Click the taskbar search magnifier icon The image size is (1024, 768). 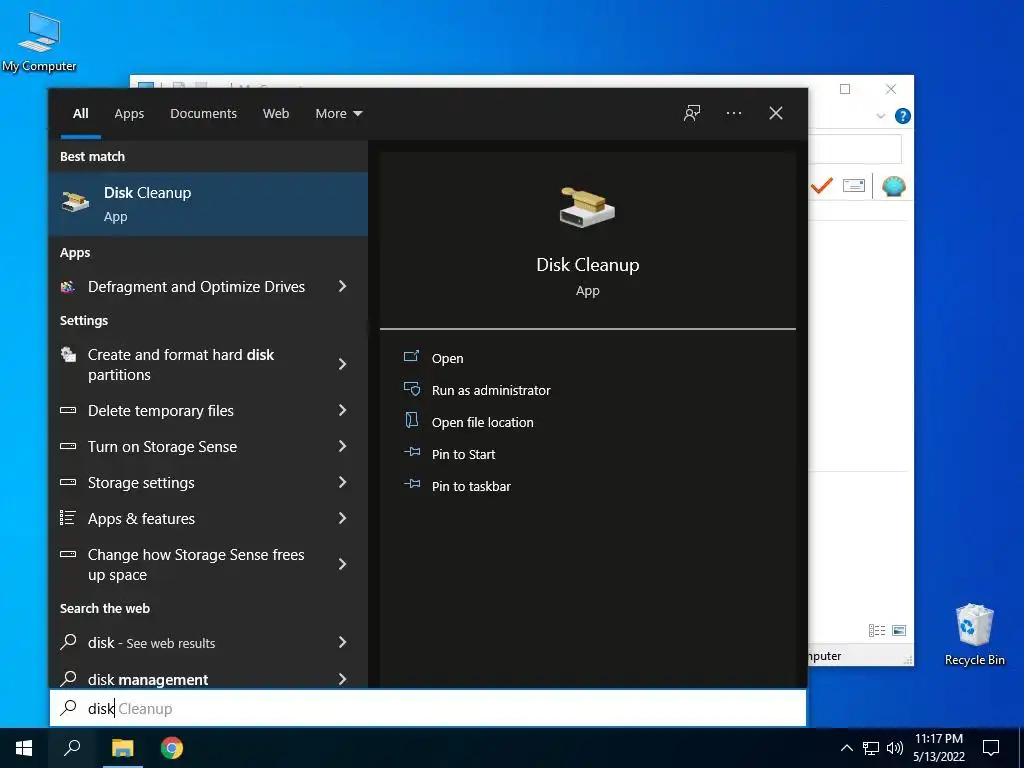pyautogui.click(x=72, y=748)
